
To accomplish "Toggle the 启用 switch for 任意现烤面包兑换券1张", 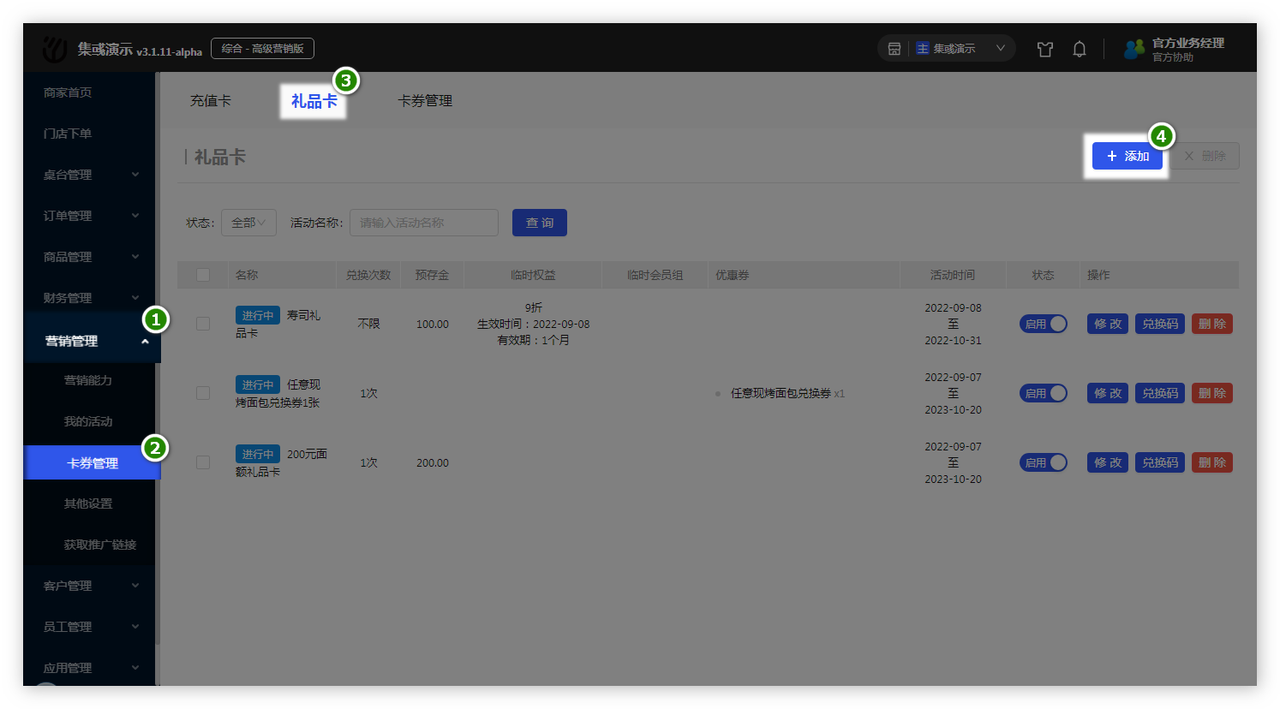I will coord(1043,393).
